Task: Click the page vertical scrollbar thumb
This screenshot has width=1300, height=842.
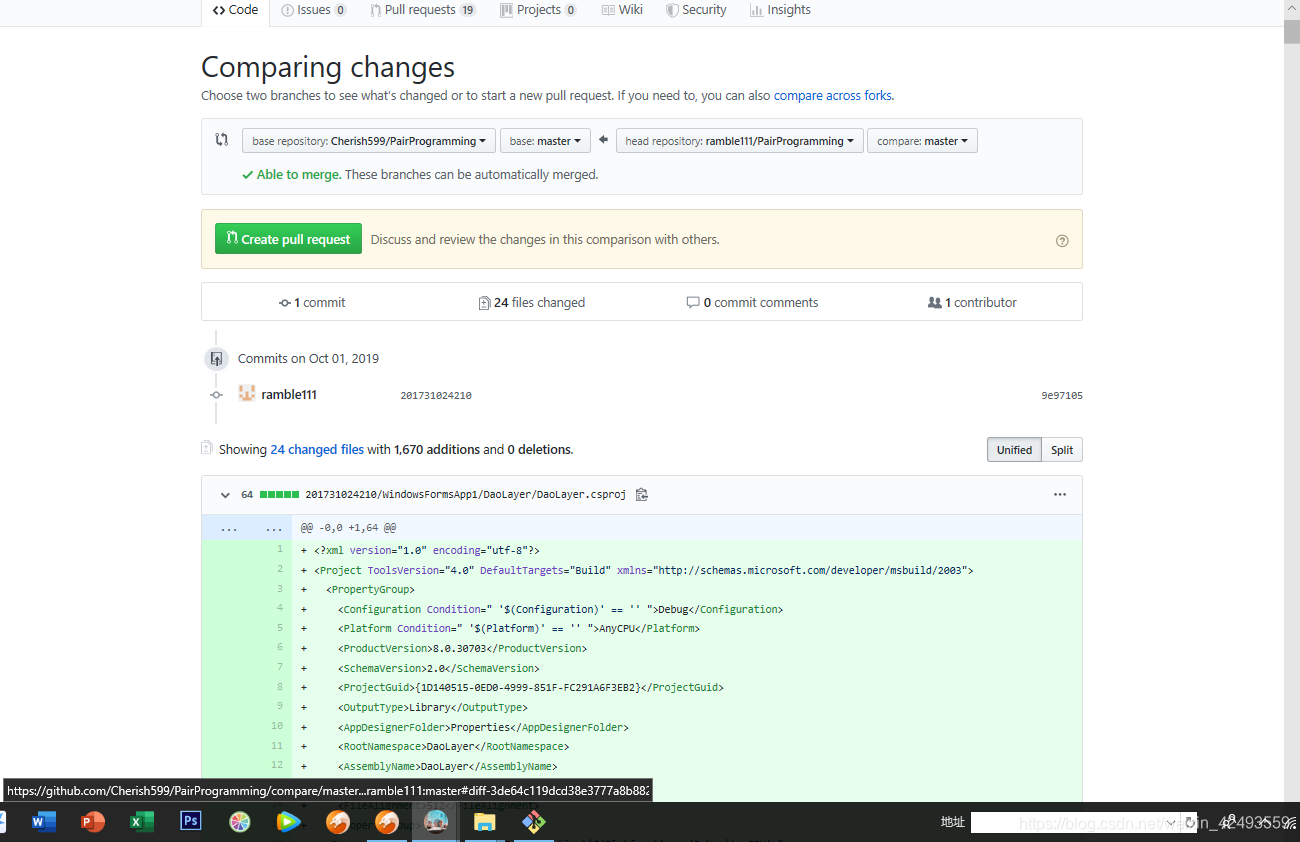Action: point(1292,31)
